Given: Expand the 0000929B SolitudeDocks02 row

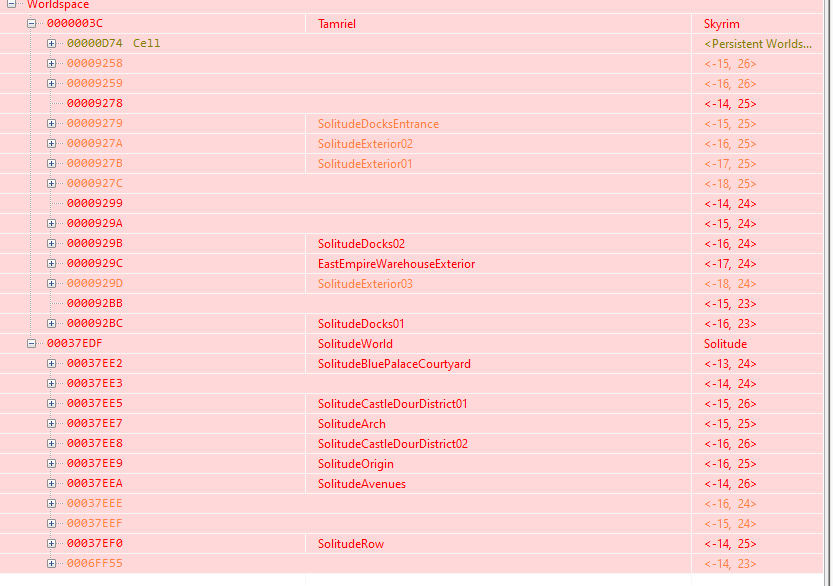Looking at the screenshot, I should pos(52,243).
